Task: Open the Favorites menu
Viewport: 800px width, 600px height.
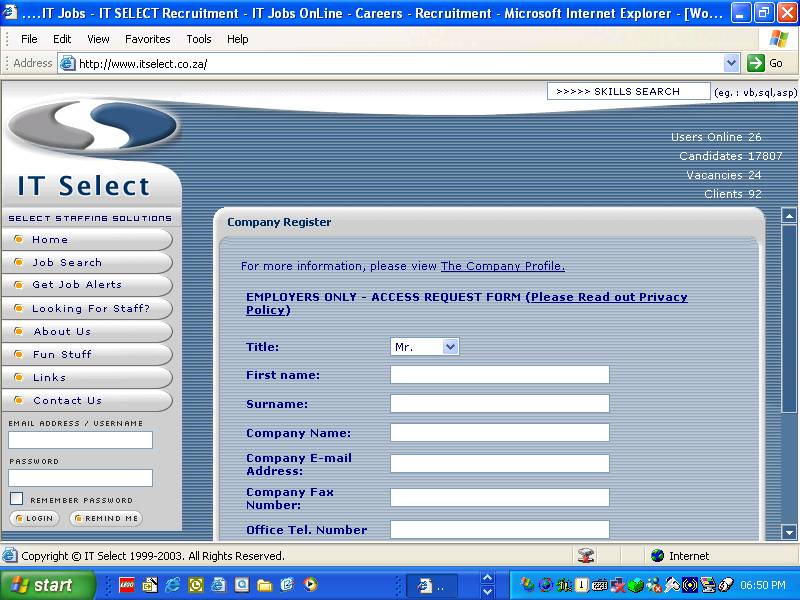Action: [x=147, y=39]
